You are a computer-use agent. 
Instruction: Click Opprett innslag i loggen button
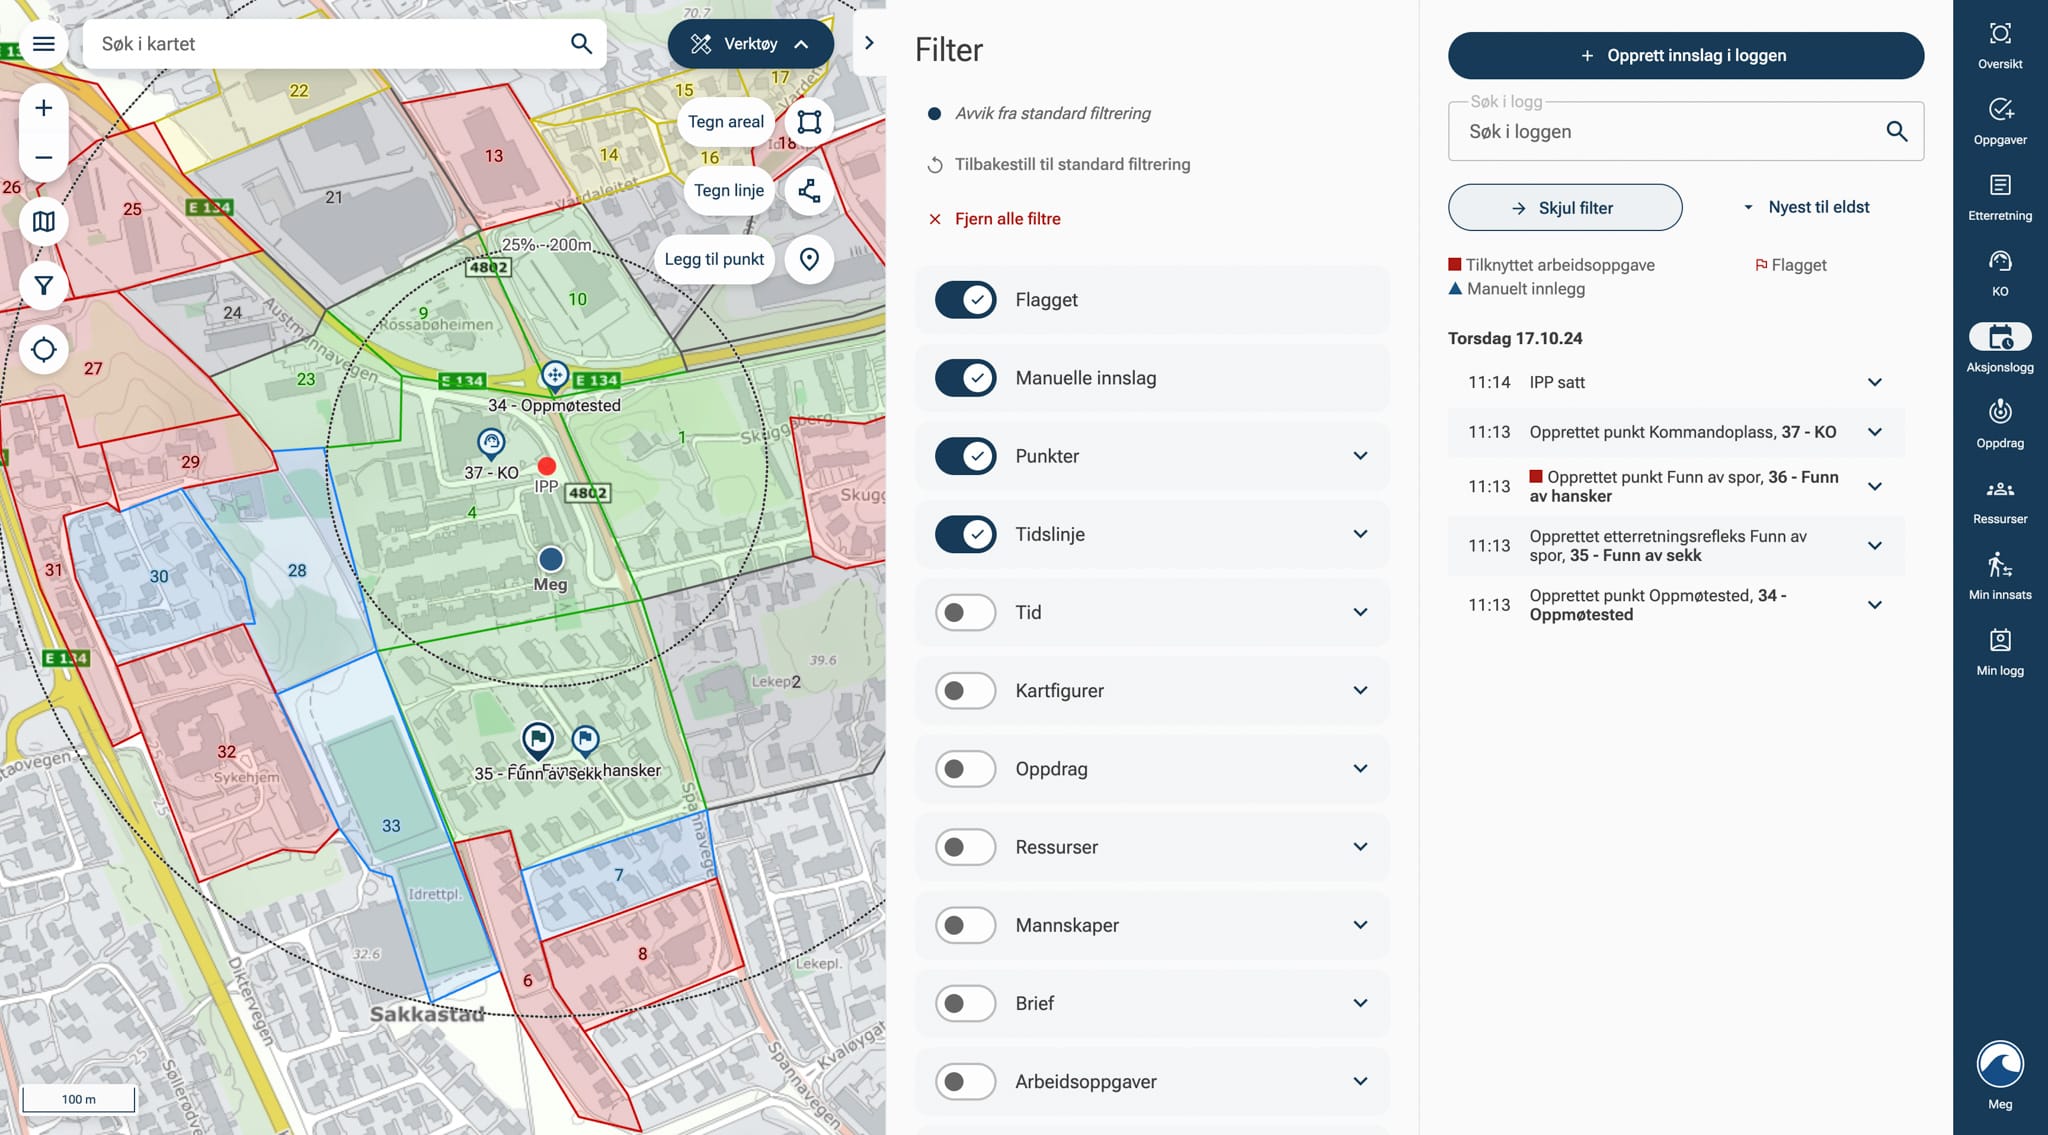(x=1685, y=56)
